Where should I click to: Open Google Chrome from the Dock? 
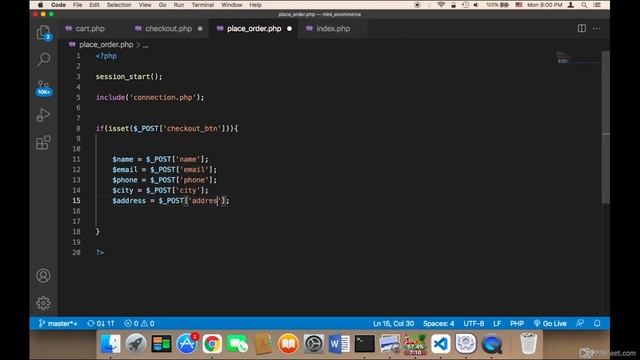[x=212, y=344]
